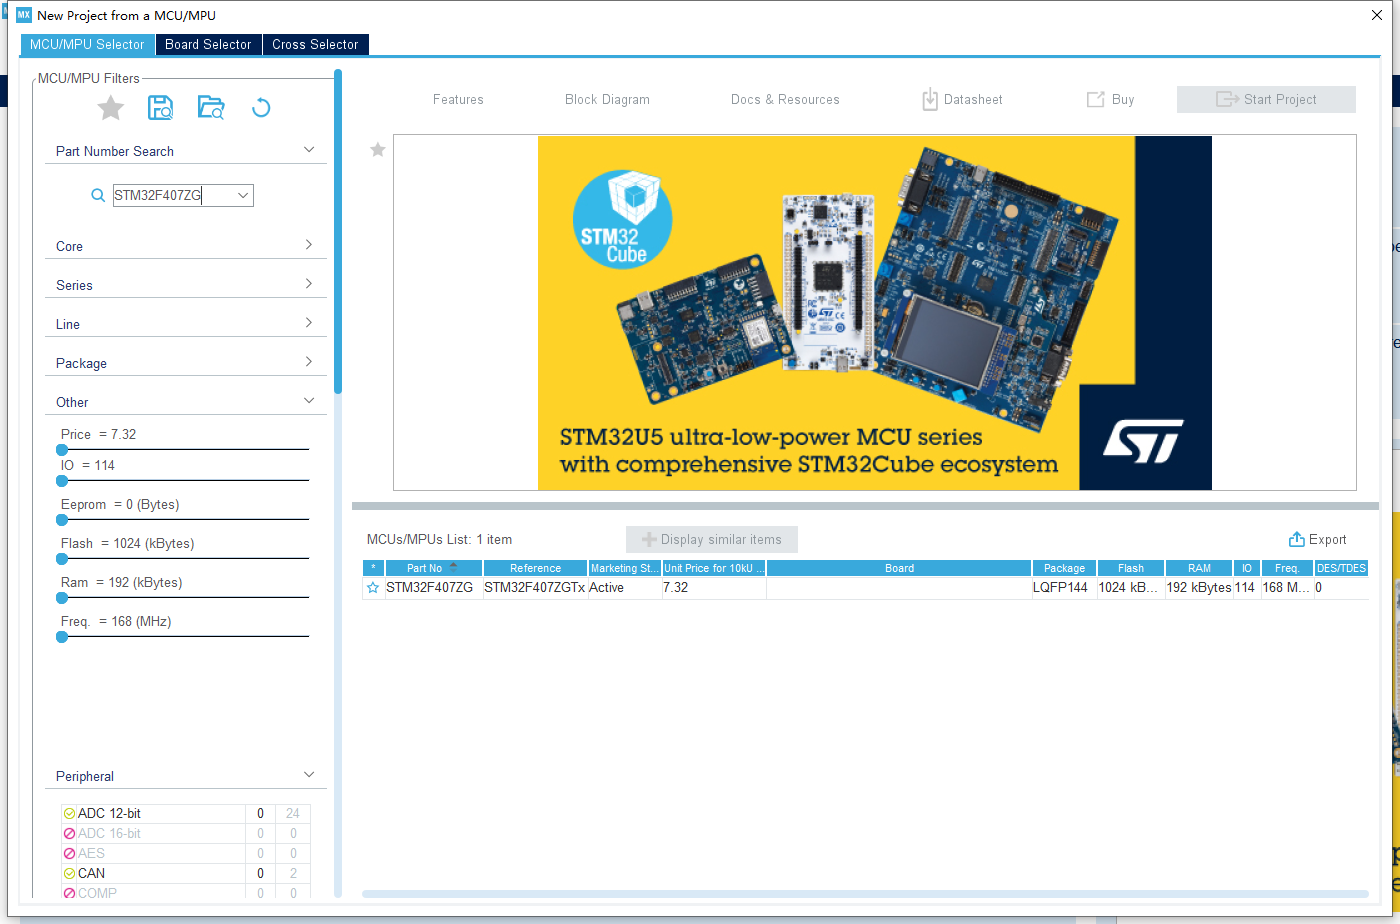Click the Export upload icon
The width and height of the screenshot is (1400, 924).
(1297, 539)
